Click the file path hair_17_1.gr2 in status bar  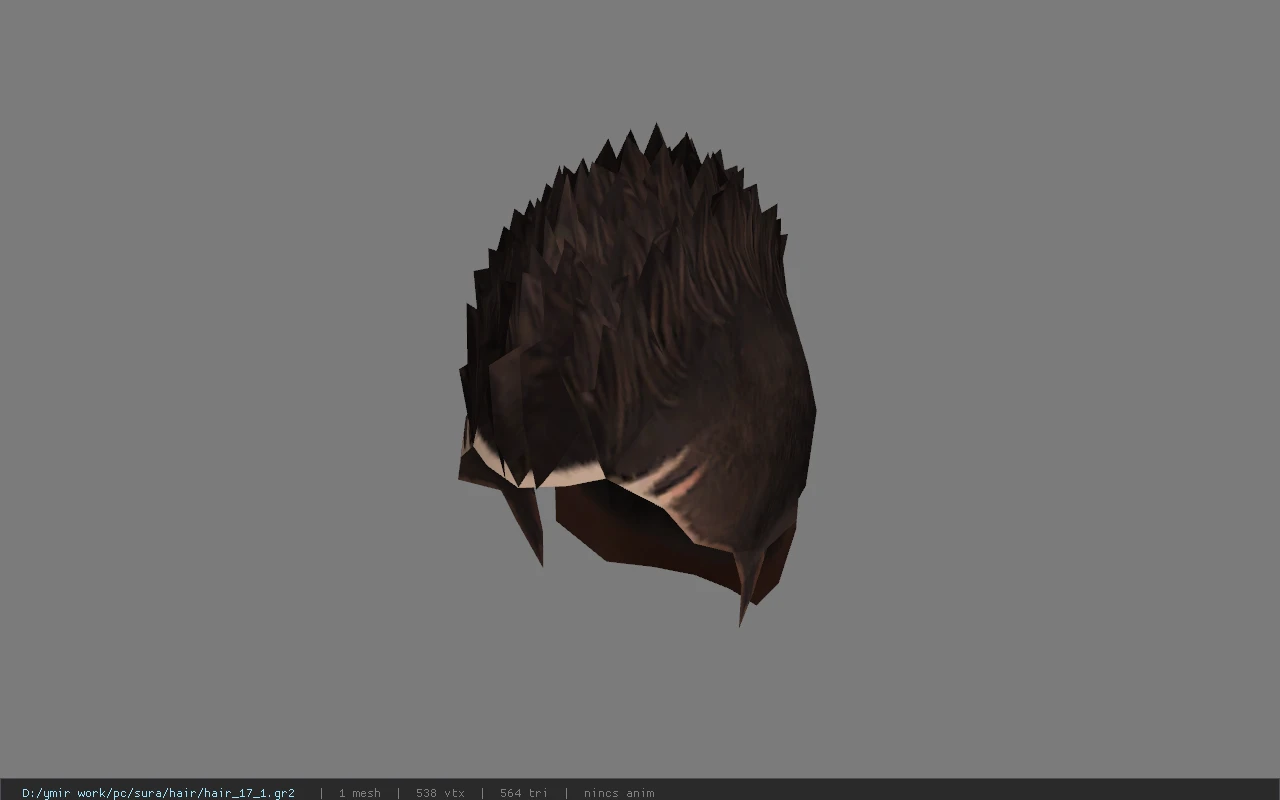158,793
